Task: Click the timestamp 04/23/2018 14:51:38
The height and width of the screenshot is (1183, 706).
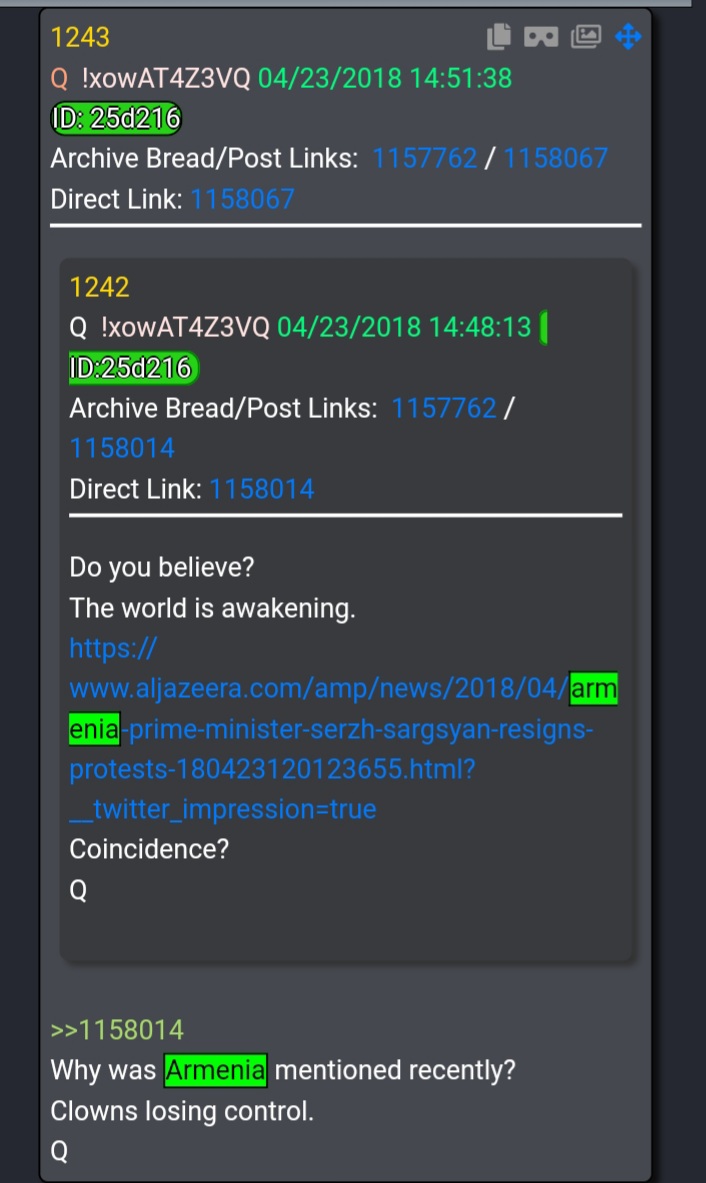Action: click(385, 78)
